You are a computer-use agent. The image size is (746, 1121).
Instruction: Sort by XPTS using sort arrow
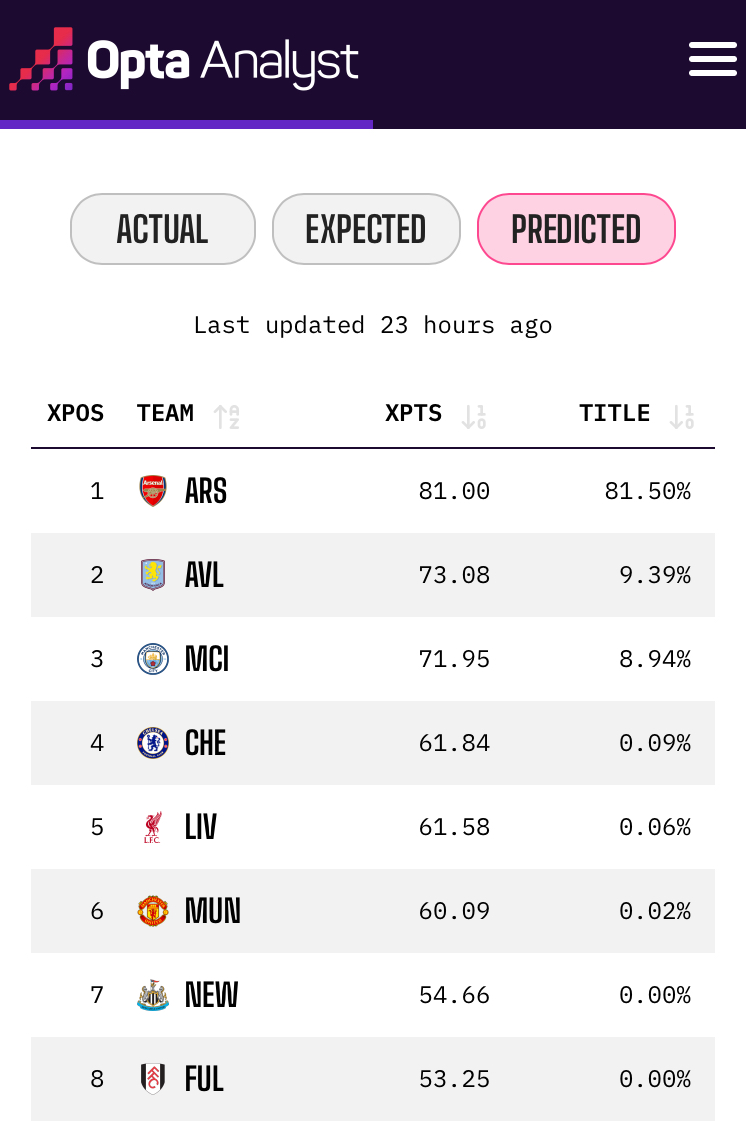coord(474,416)
